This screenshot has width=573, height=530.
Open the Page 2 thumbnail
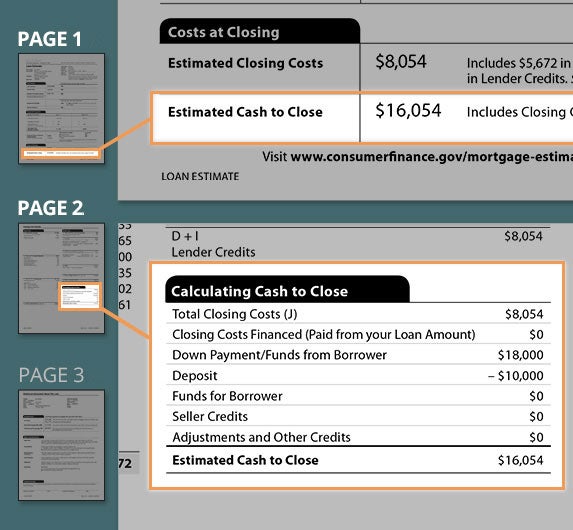pyautogui.click(x=61, y=278)
